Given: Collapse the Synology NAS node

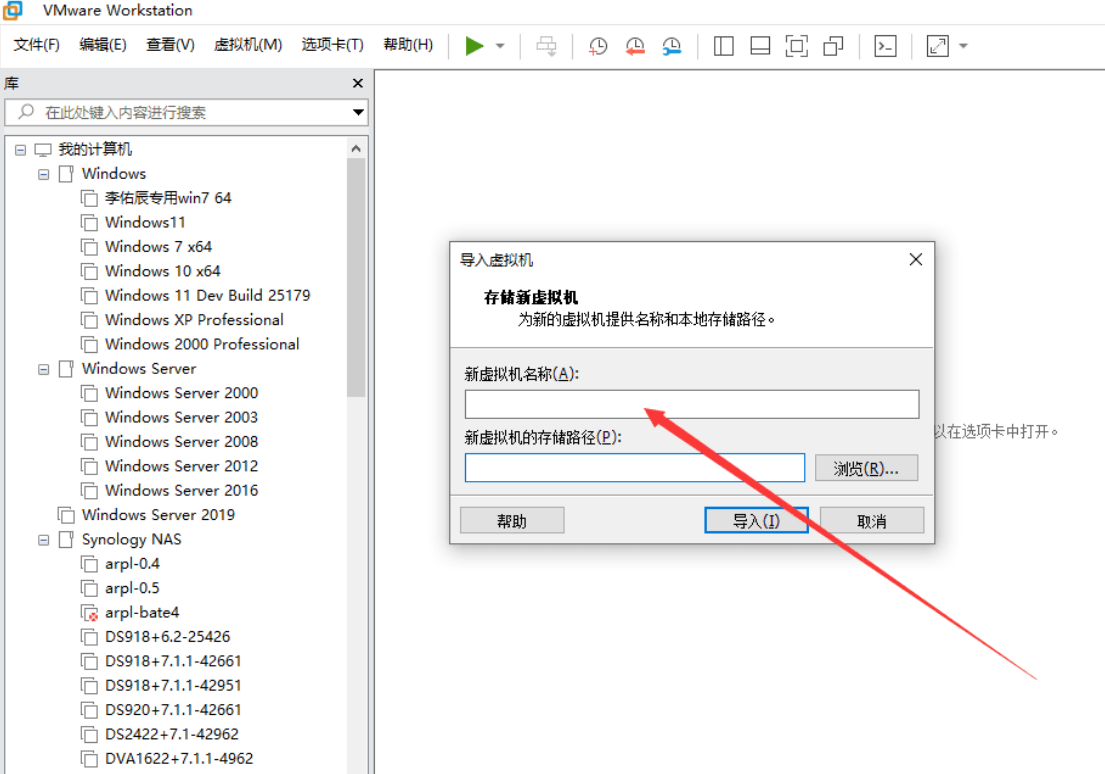Looking at the screenshot, I should (x=43, y=538).
